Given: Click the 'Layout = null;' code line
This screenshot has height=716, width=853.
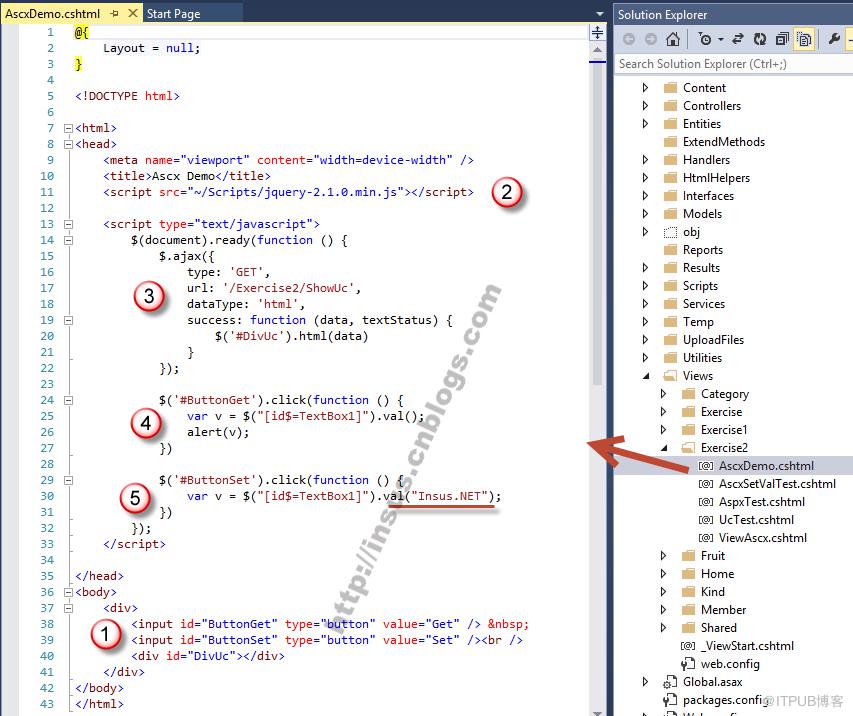Looking at the screenshot, I should (x=152, y=48).
